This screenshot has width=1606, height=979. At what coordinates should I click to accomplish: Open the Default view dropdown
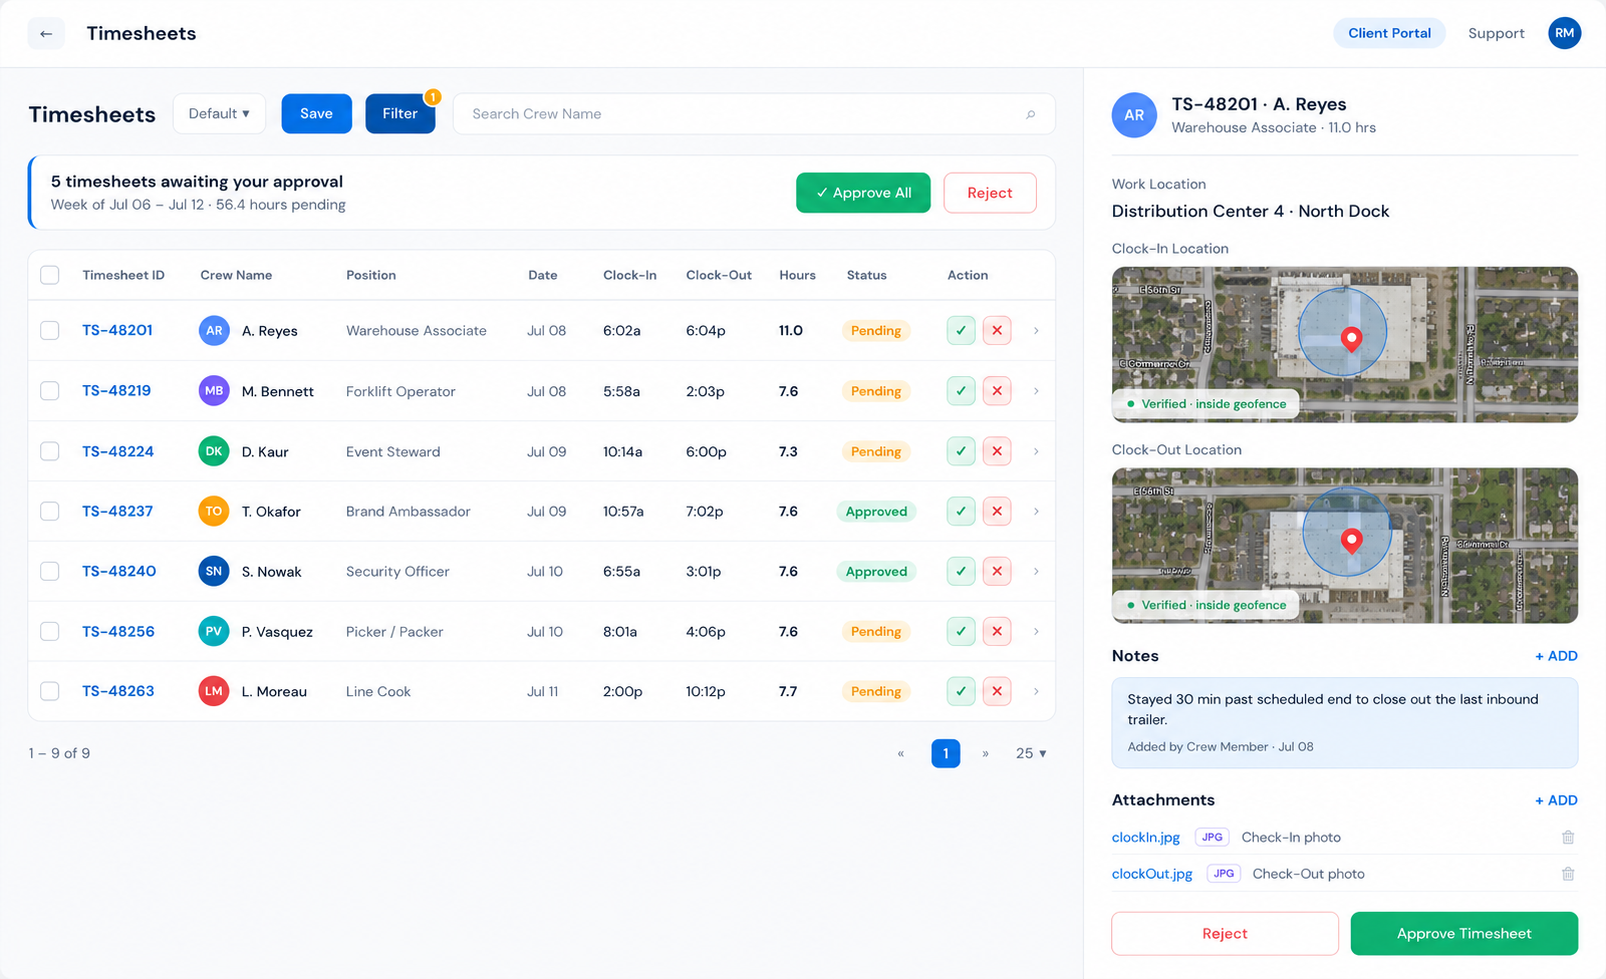[219, 114]
